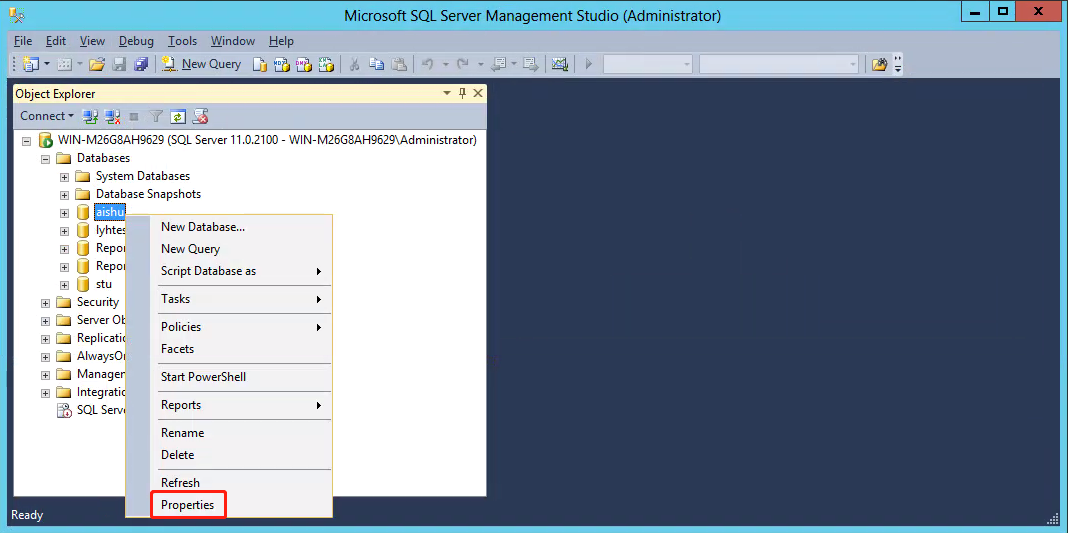Click the Analysis Services MDX Query icon
The image size is (1068, 533).
click(281, 64)
